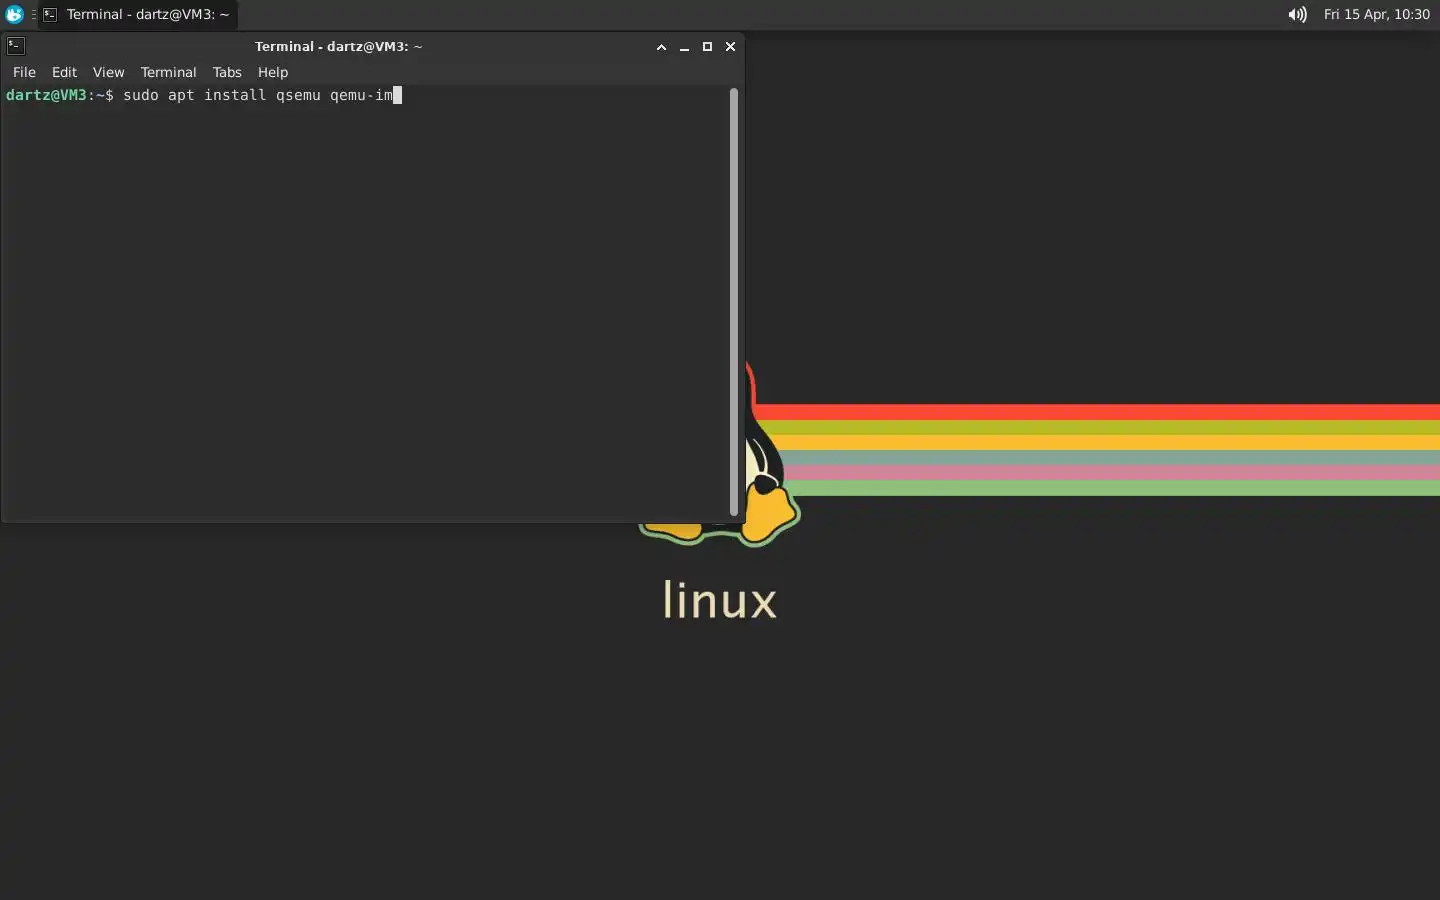Open the Edit menu

click(x=64, y=72)
